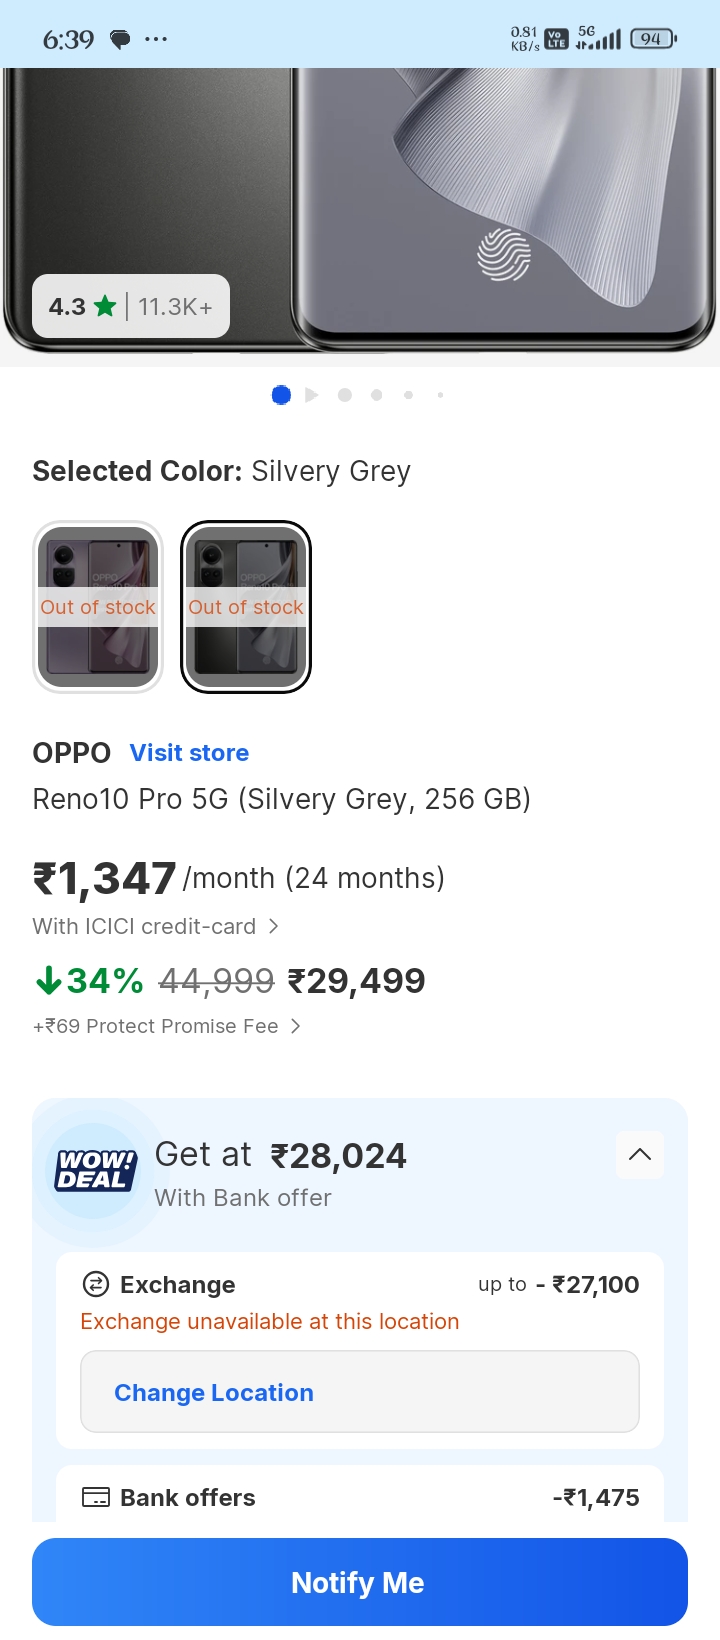Tap the video play indicator in carousel
Image resolution: width=720 pixels, height=1640 pixels.
pos(312,395)
